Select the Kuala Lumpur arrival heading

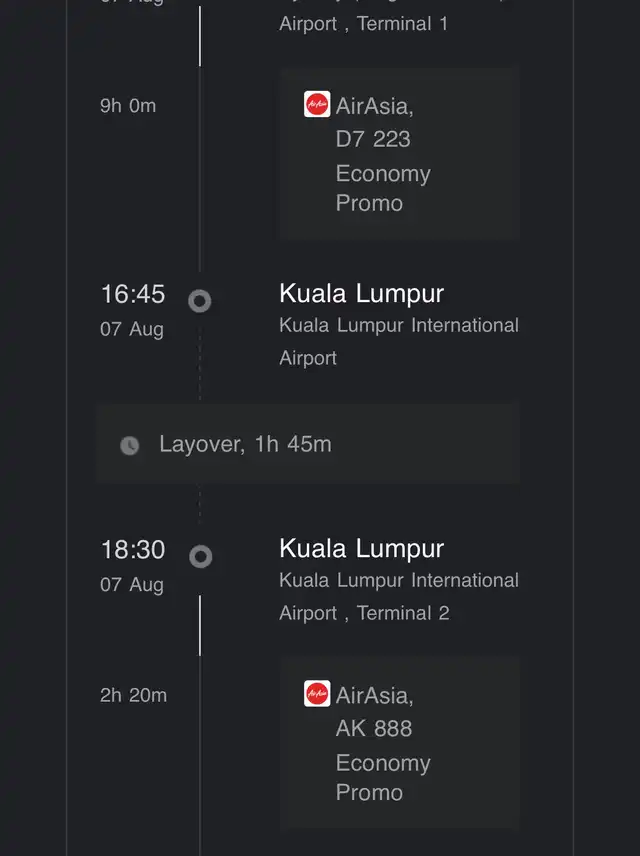[362, 294]
